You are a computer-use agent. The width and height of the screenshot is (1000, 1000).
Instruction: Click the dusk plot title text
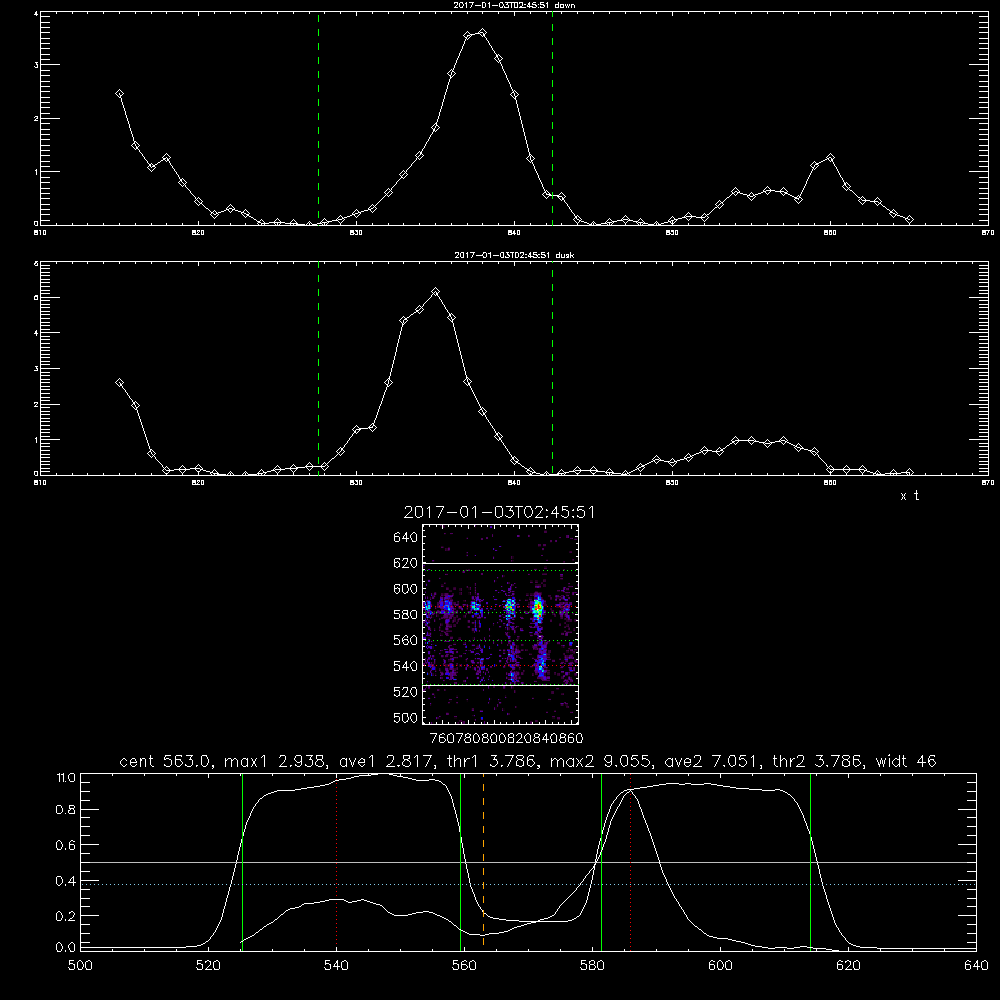click(x=514, y=255)
